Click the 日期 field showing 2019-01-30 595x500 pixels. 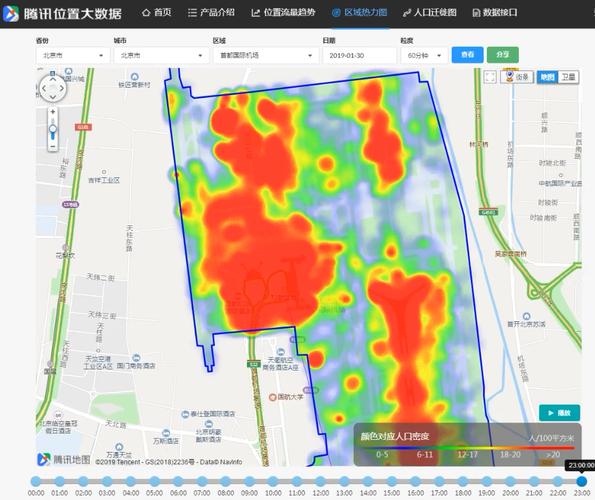359,55
